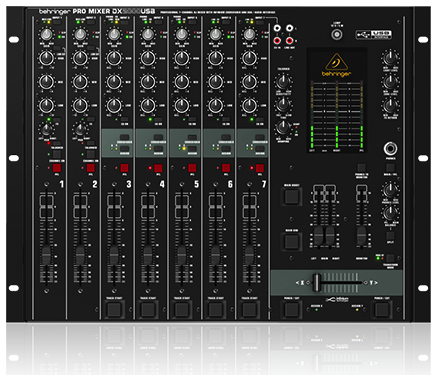Push the Track Start button under channel 4
The width and height of the screenshot is (436, 375).
pos(148,309)
